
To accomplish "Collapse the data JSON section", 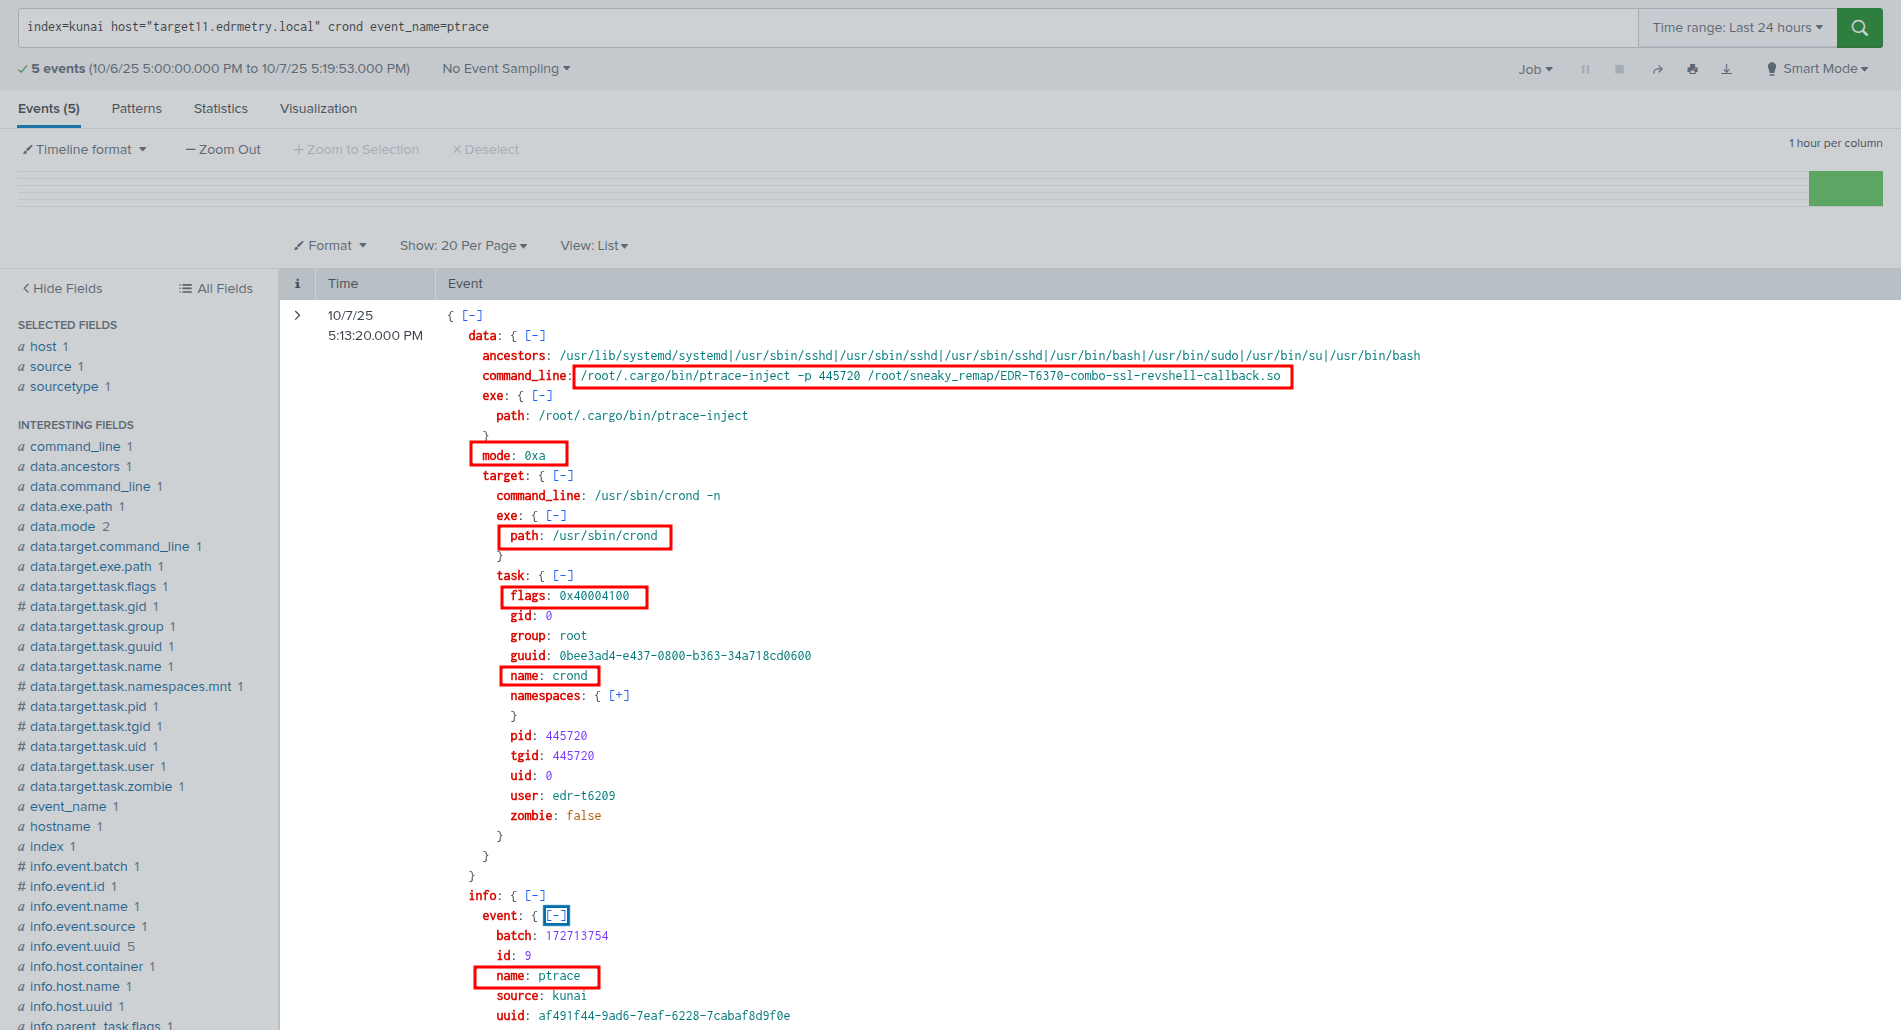I will [535, 336].
